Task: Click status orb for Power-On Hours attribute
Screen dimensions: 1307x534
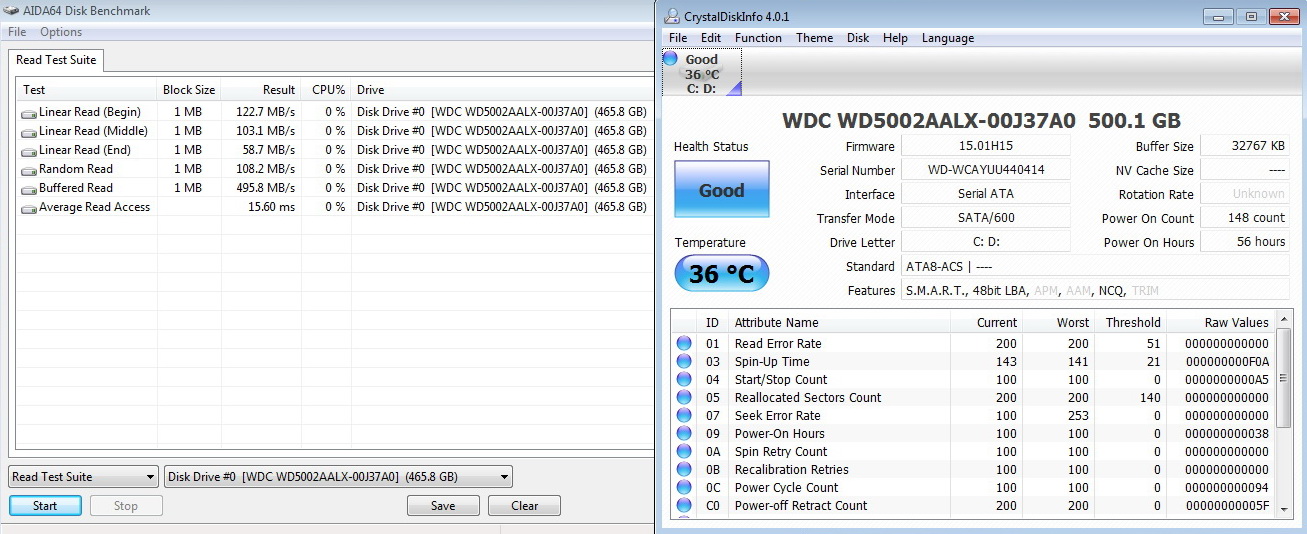Action: pyautogui.click(x=684, y=433)
